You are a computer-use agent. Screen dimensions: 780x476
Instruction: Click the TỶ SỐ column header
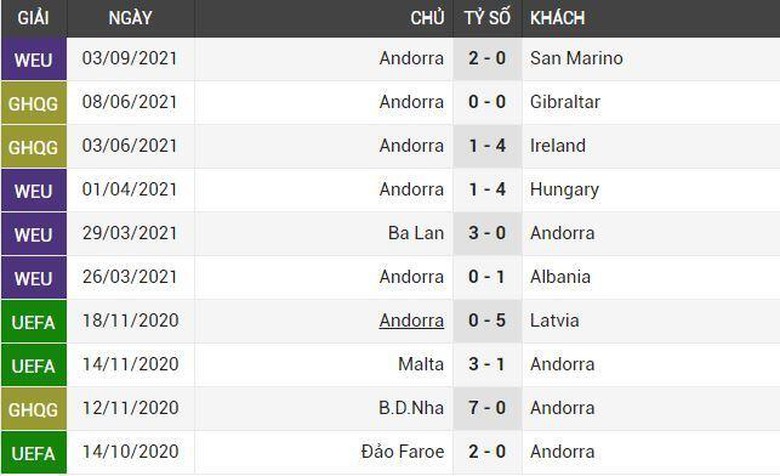(x=487, y=18)
